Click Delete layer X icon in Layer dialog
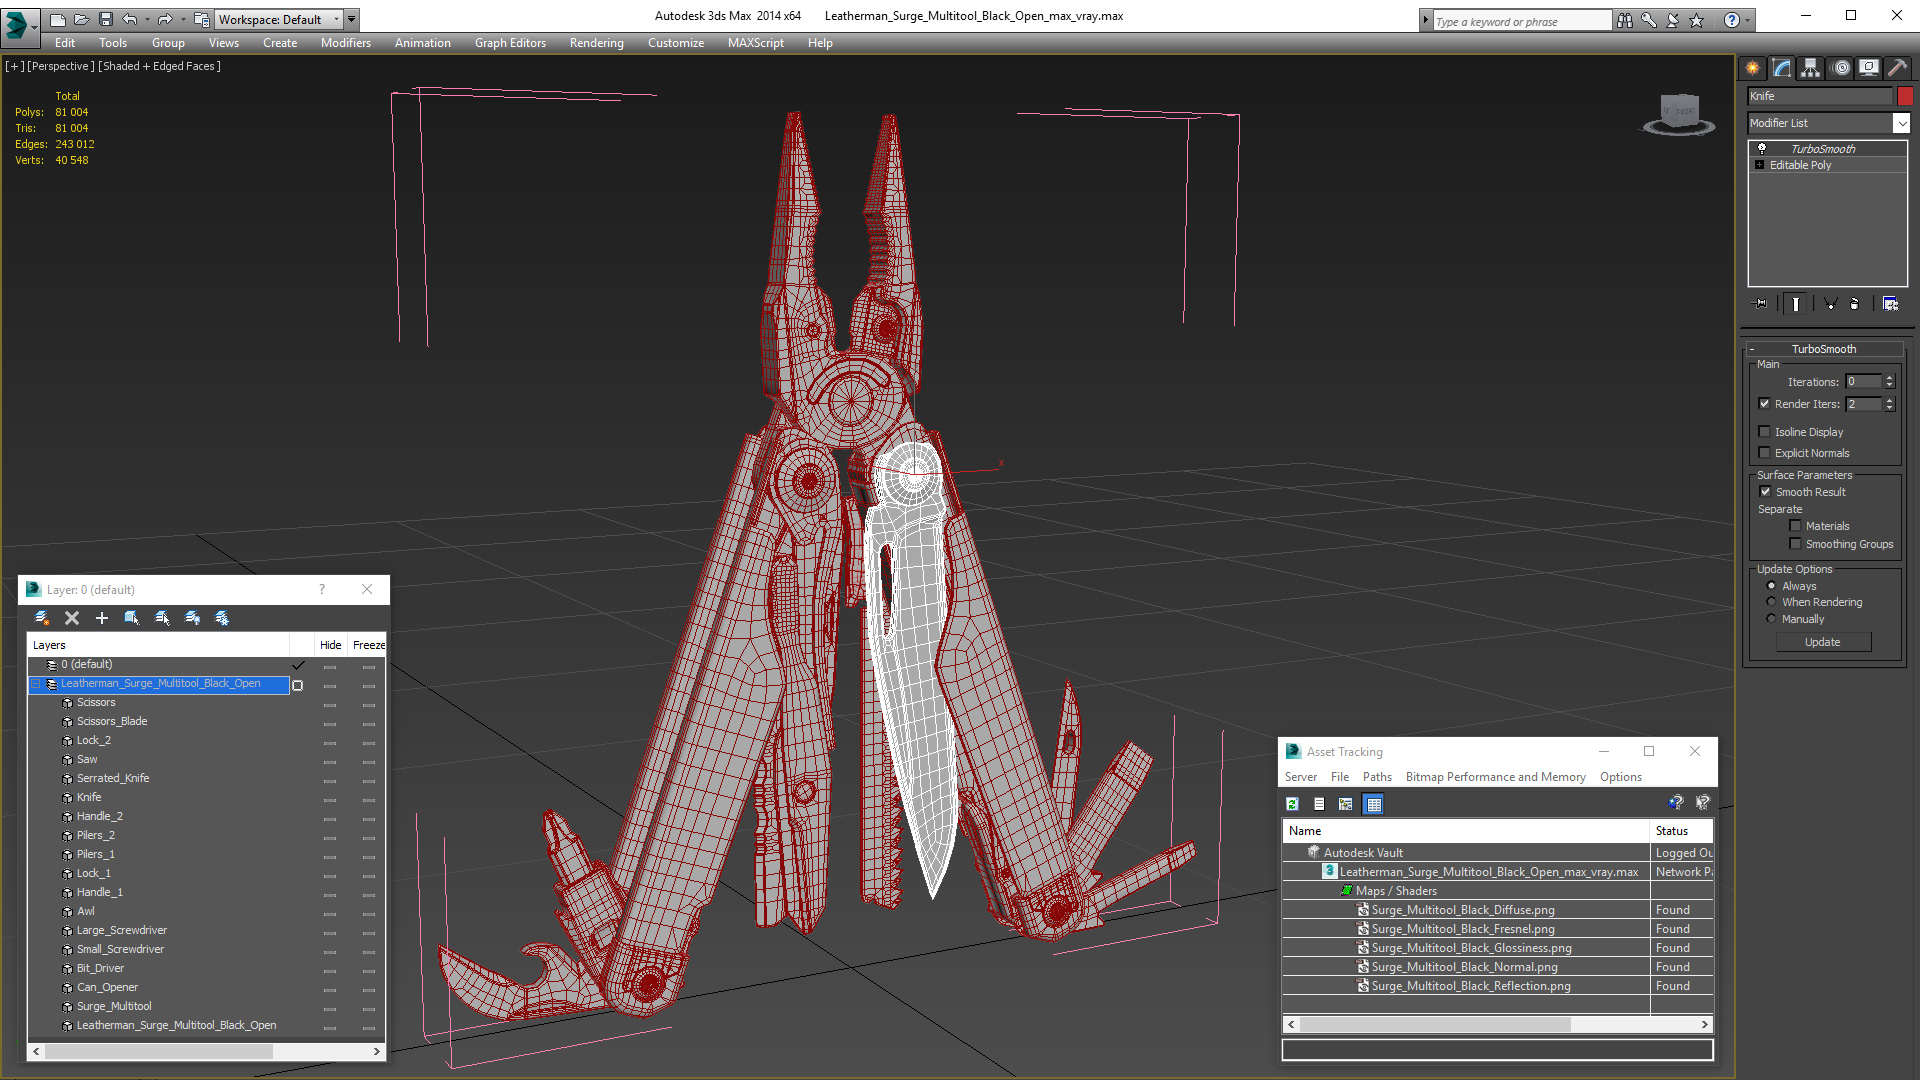Image resolution: width=1920 pixels, height=1080 pixels. pyautogui.click(x=72, y=618)
